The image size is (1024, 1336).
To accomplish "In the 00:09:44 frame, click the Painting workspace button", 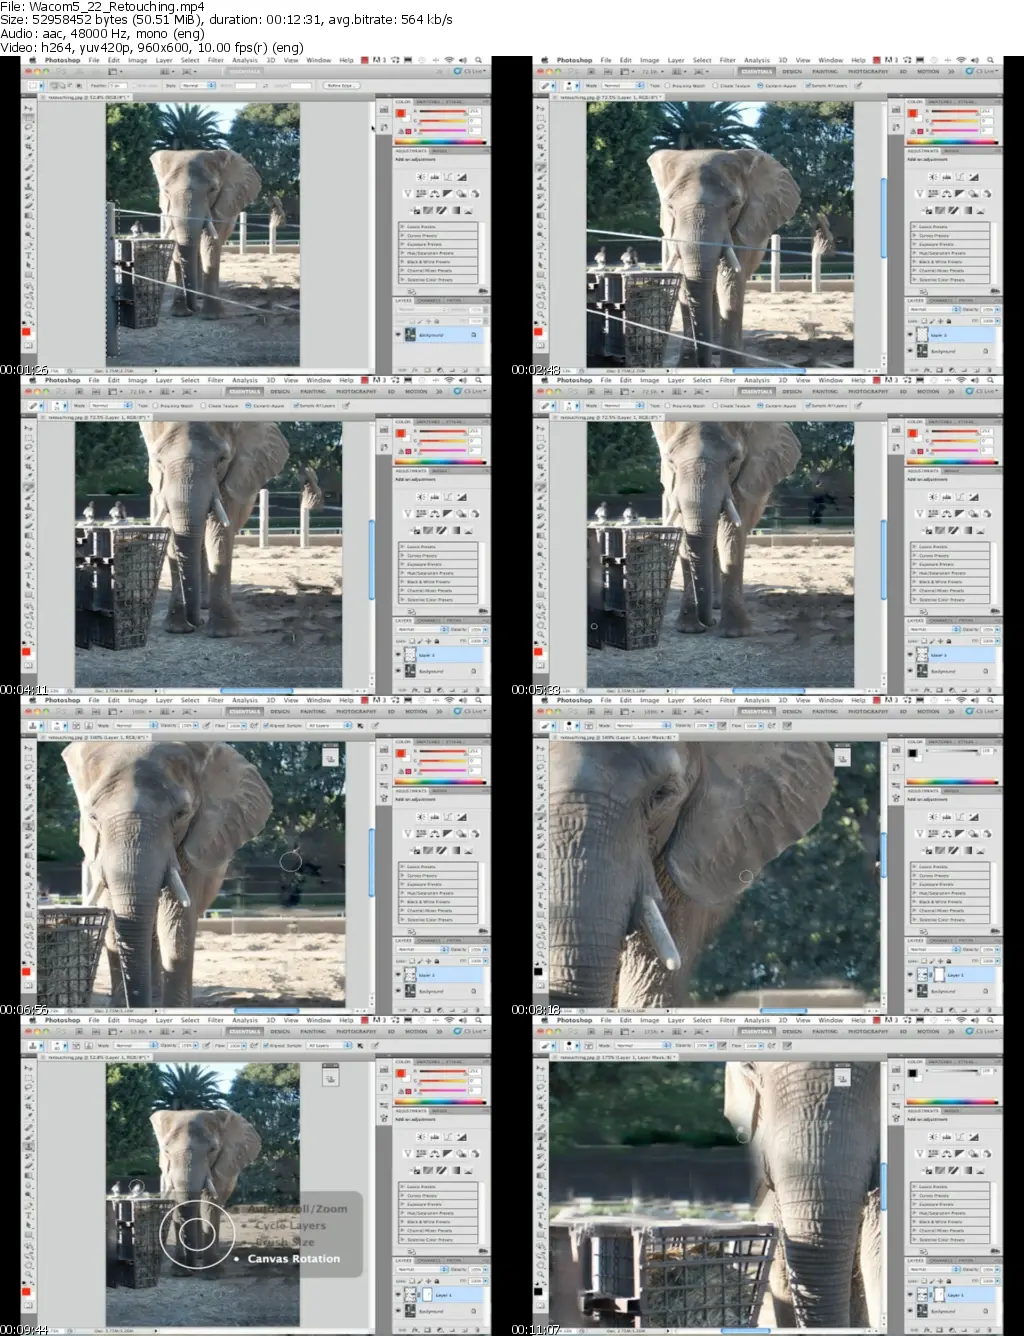I will [x=313, y=1031].
